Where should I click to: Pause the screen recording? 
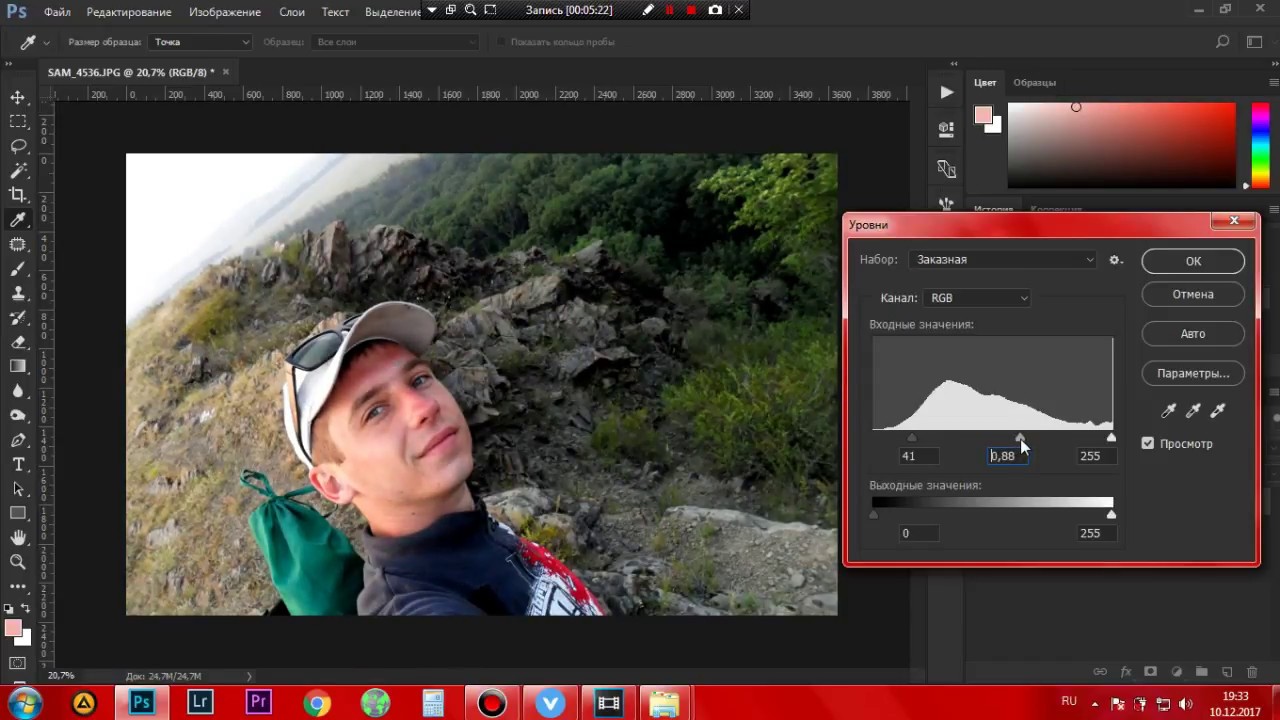pos(670,10)
